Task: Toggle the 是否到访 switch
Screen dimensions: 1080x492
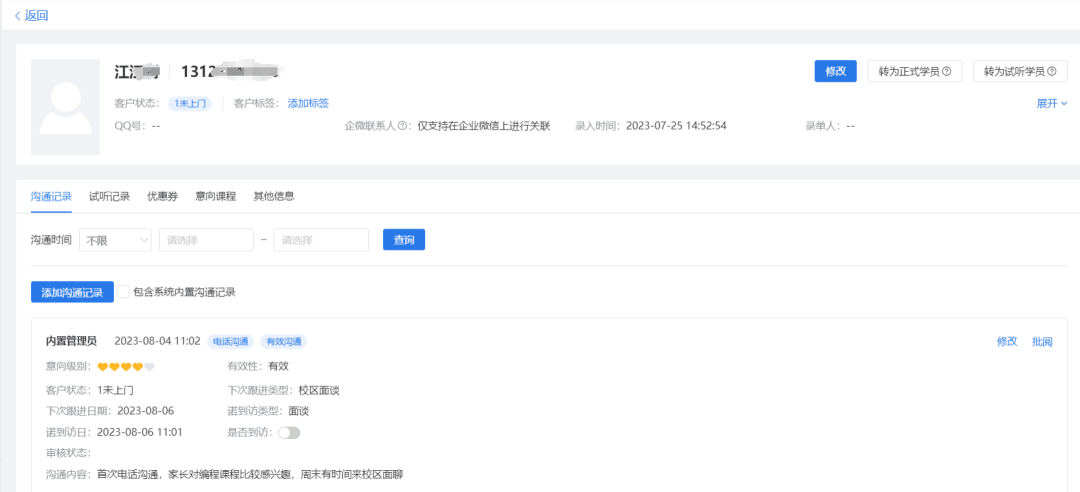Action: [x=289, y=433]
